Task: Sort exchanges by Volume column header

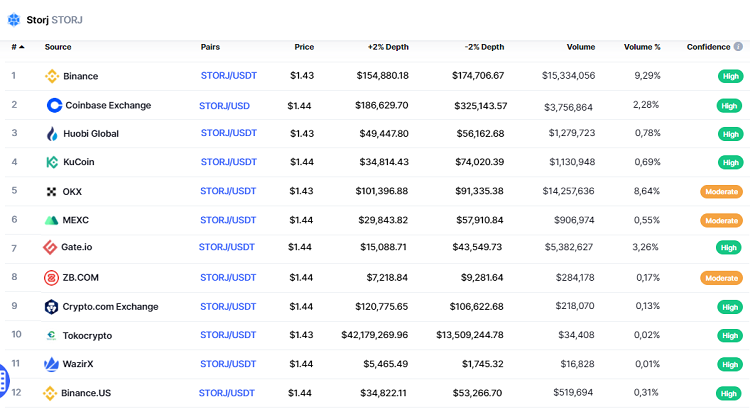Action: coord(580,47)
